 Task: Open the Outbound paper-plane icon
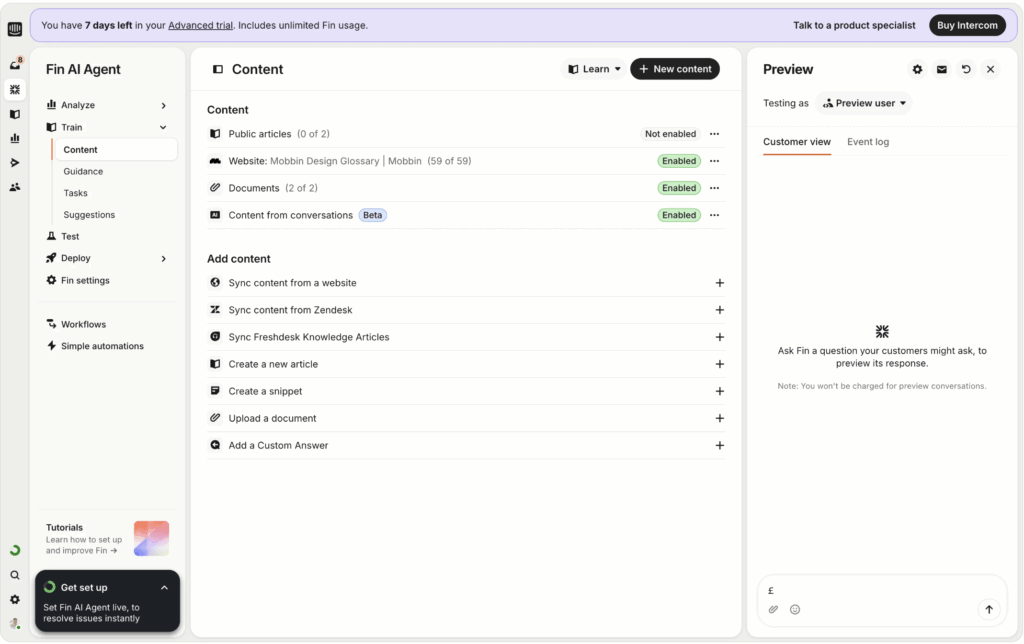click(x=14, y=161)
